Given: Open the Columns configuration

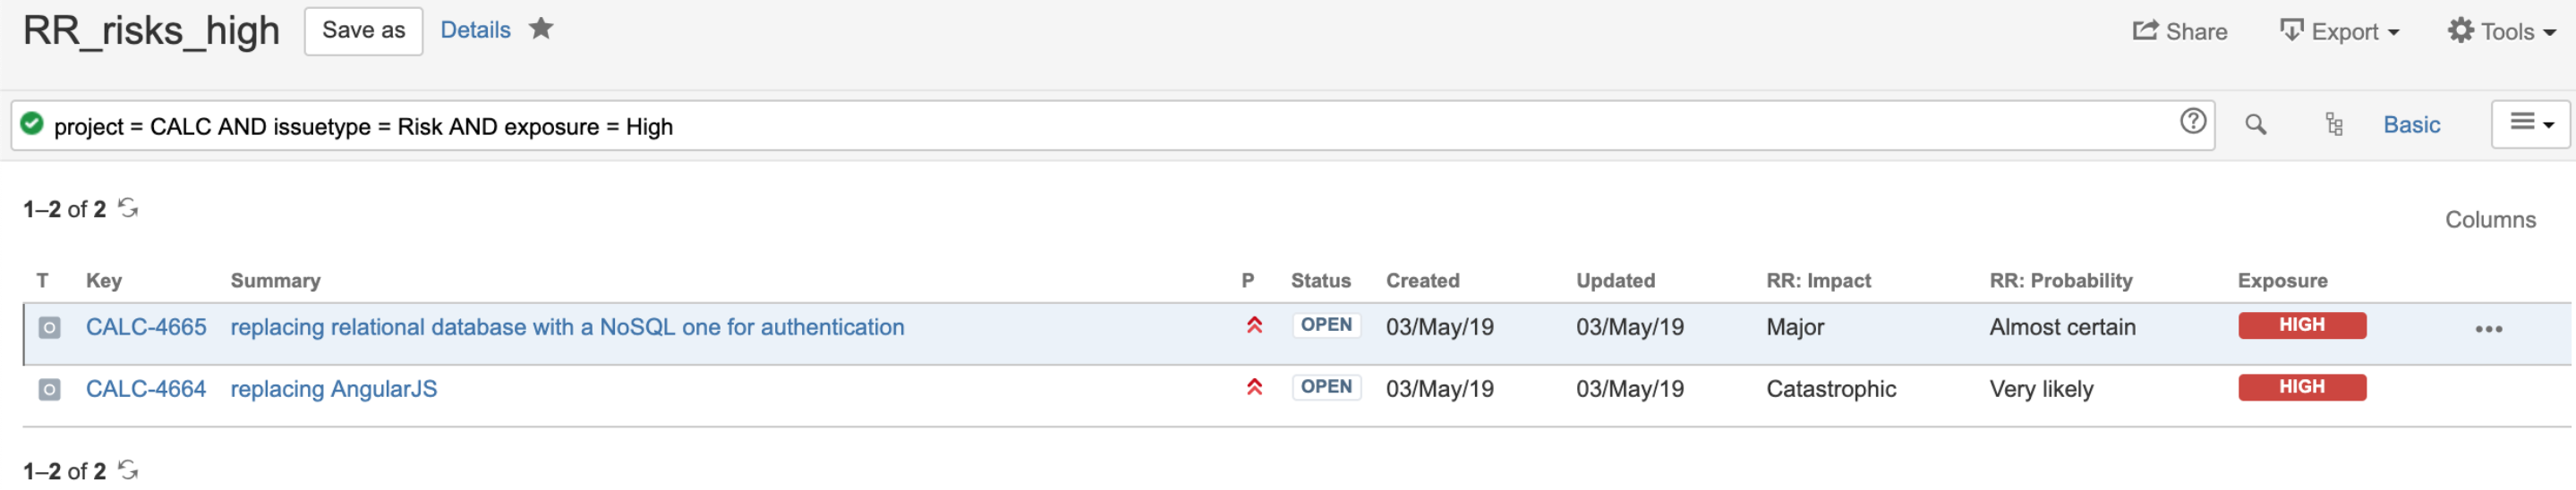Looking at the screenshot, I should point(2490,220).
